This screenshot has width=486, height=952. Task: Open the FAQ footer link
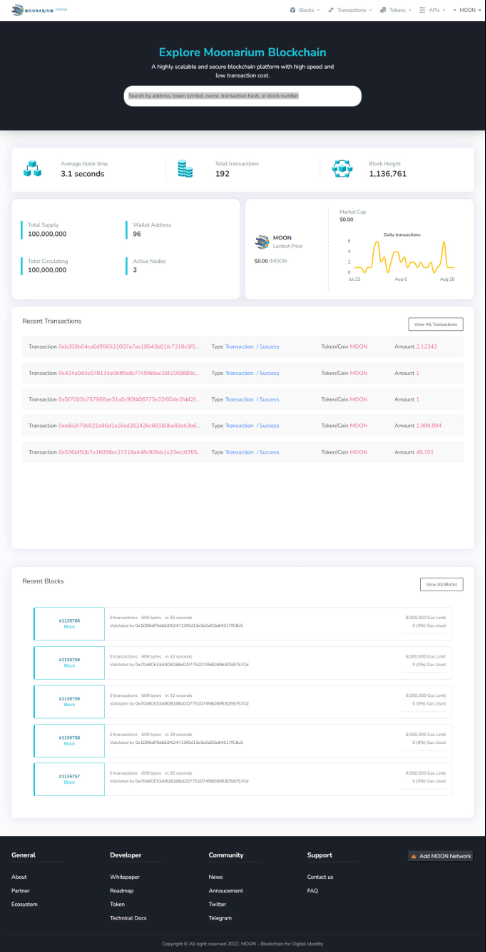click(312, 891)
